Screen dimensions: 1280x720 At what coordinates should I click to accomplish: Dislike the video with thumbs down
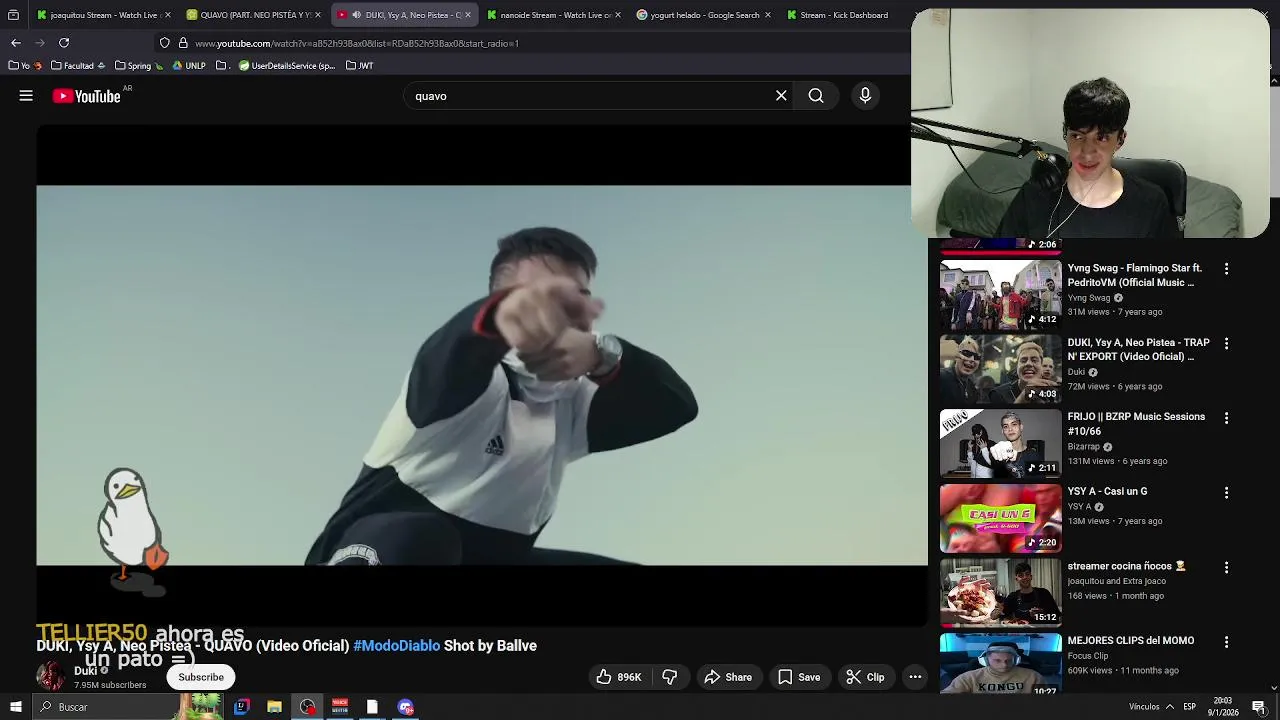tap(670, 677)
